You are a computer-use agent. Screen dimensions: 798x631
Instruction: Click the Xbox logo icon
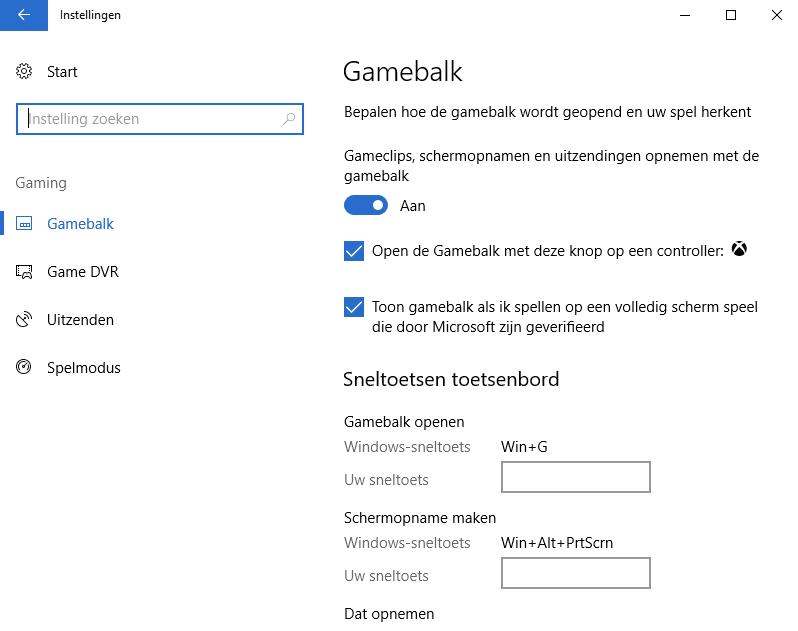[739, 250]
